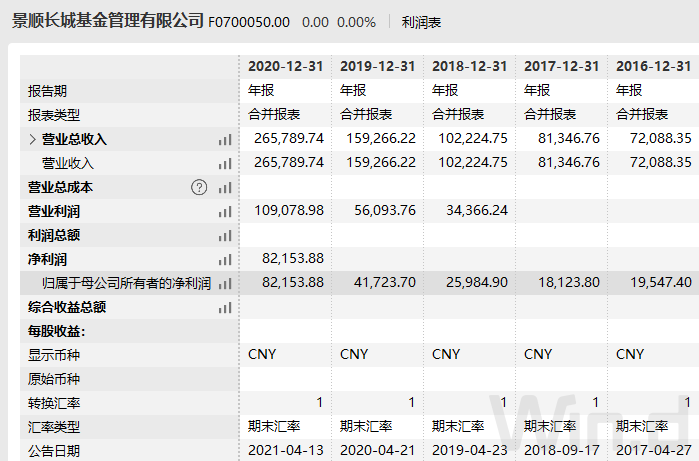Select the 2017-12-31 column header
Screen dimensions: 699x461
click(562, 66)
